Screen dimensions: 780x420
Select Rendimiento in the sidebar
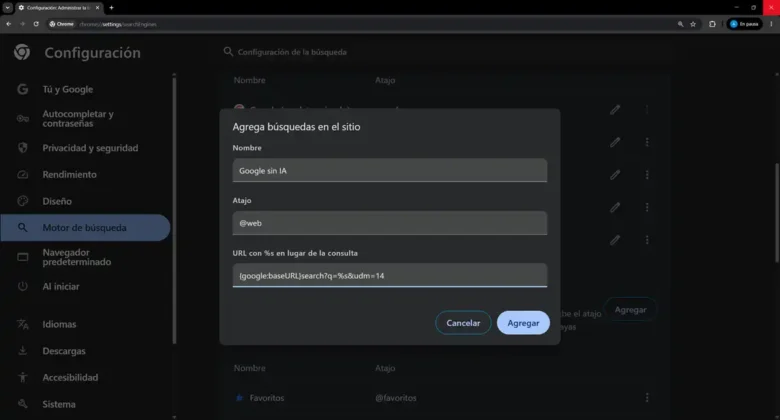[x=70, y=175]
